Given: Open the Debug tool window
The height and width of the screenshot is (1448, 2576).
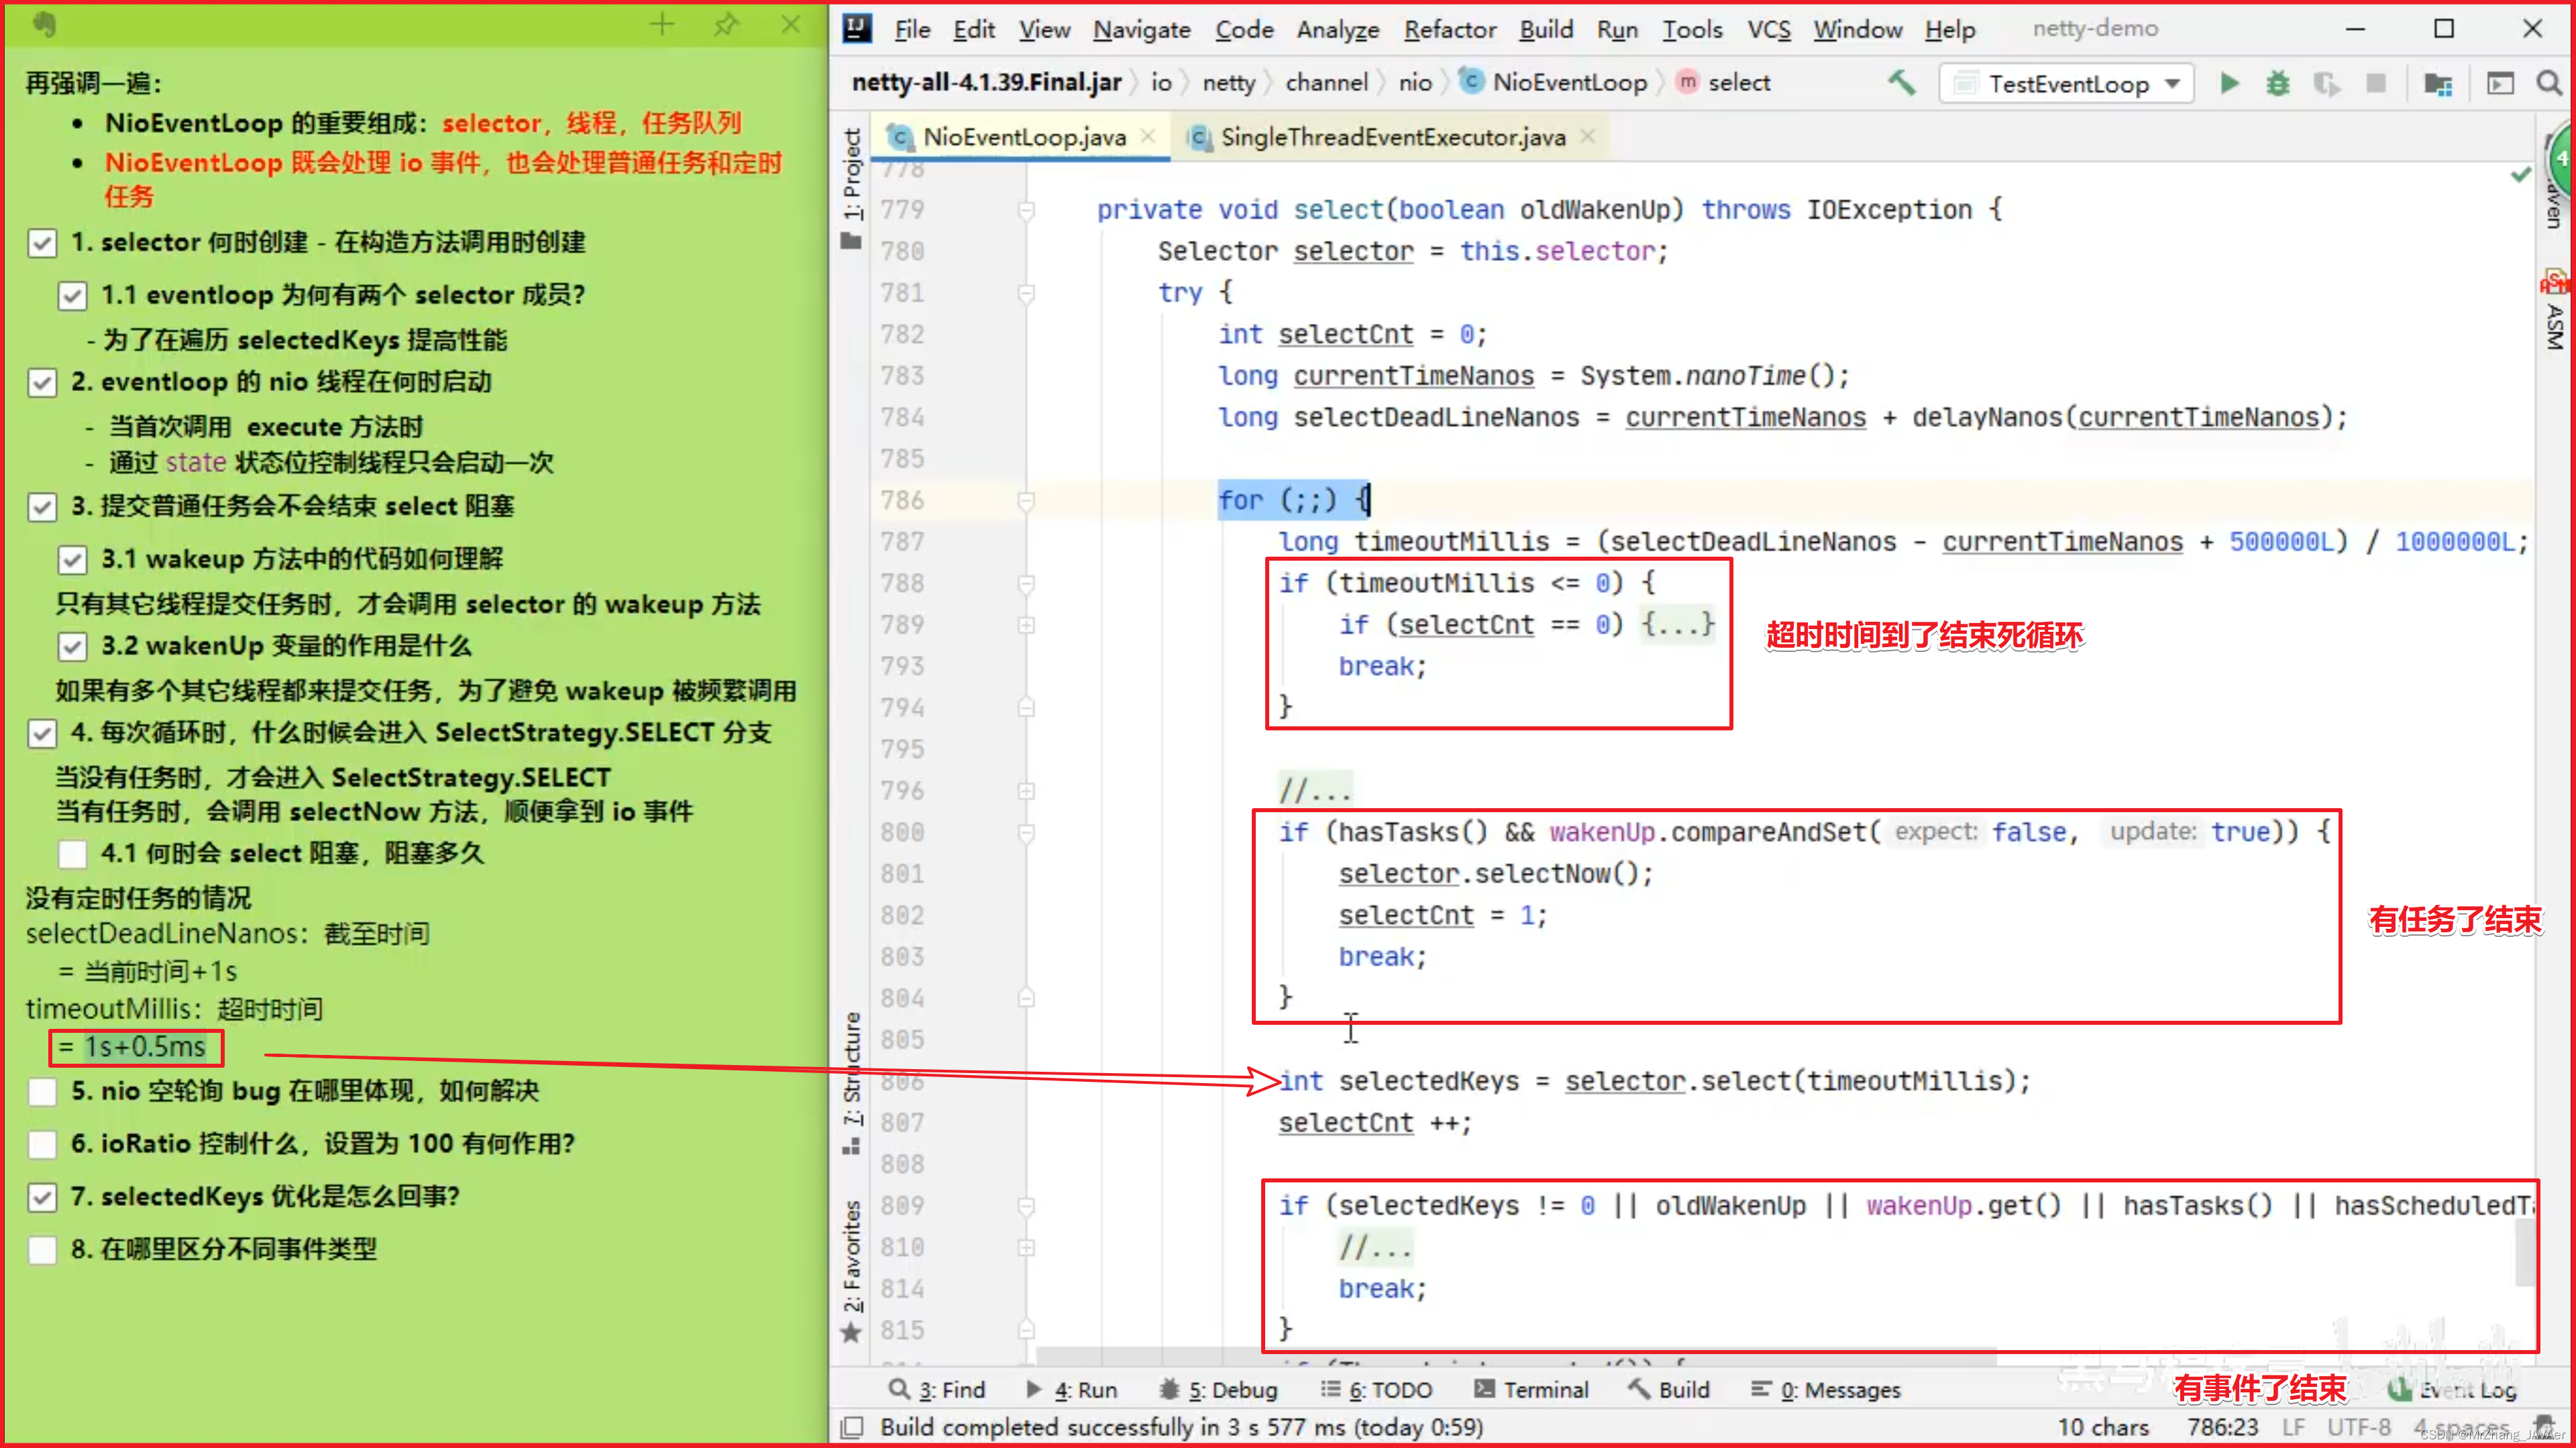Looking at the screenshot, I should pos(1218,1389).
